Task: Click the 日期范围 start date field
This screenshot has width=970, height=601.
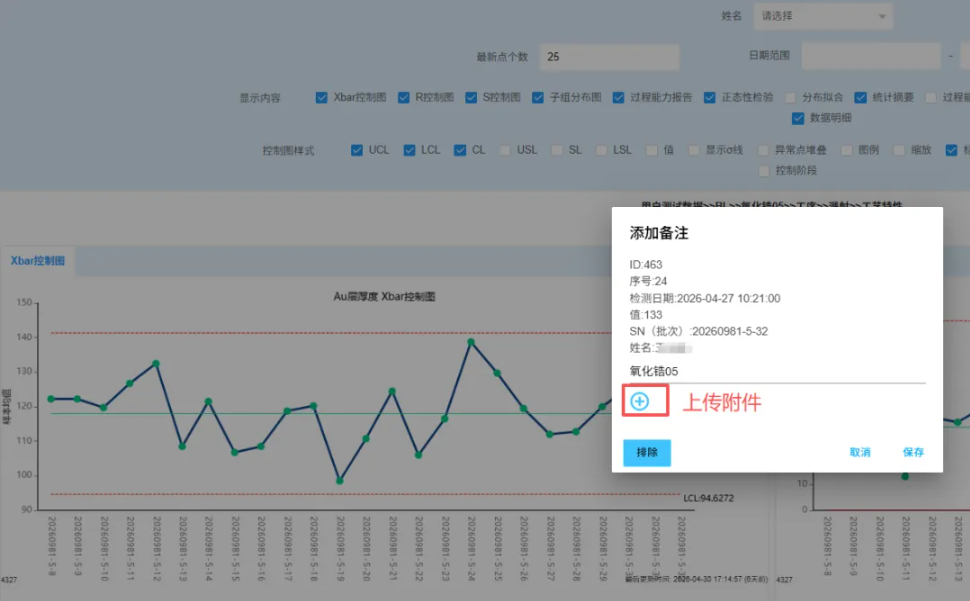Action: (x=871, y=56)
